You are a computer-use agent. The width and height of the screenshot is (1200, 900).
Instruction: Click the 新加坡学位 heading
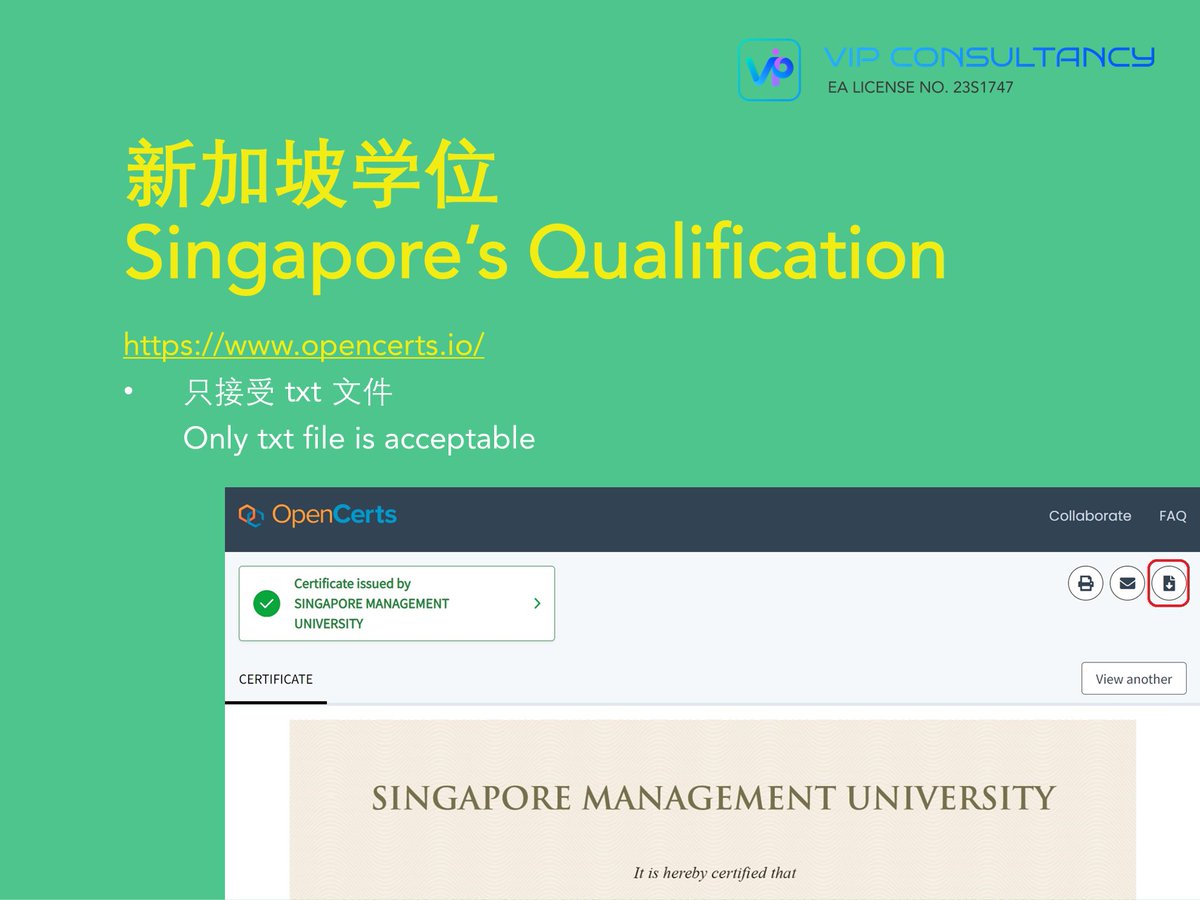pyautogui.click(x=310, y=176)
